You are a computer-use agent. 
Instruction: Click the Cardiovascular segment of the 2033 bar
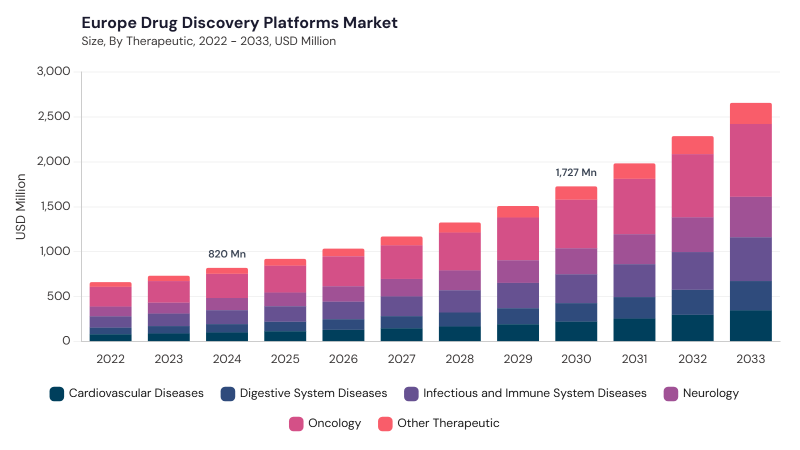click(751, 326)
